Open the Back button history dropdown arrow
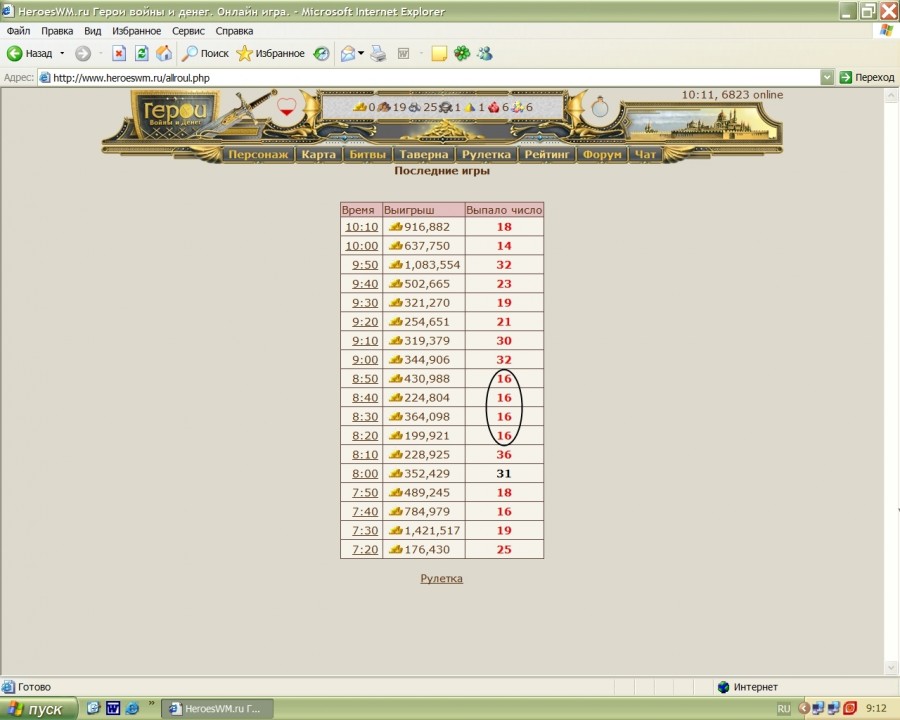This screenshot has height=720, width=900. click(62, 53)
